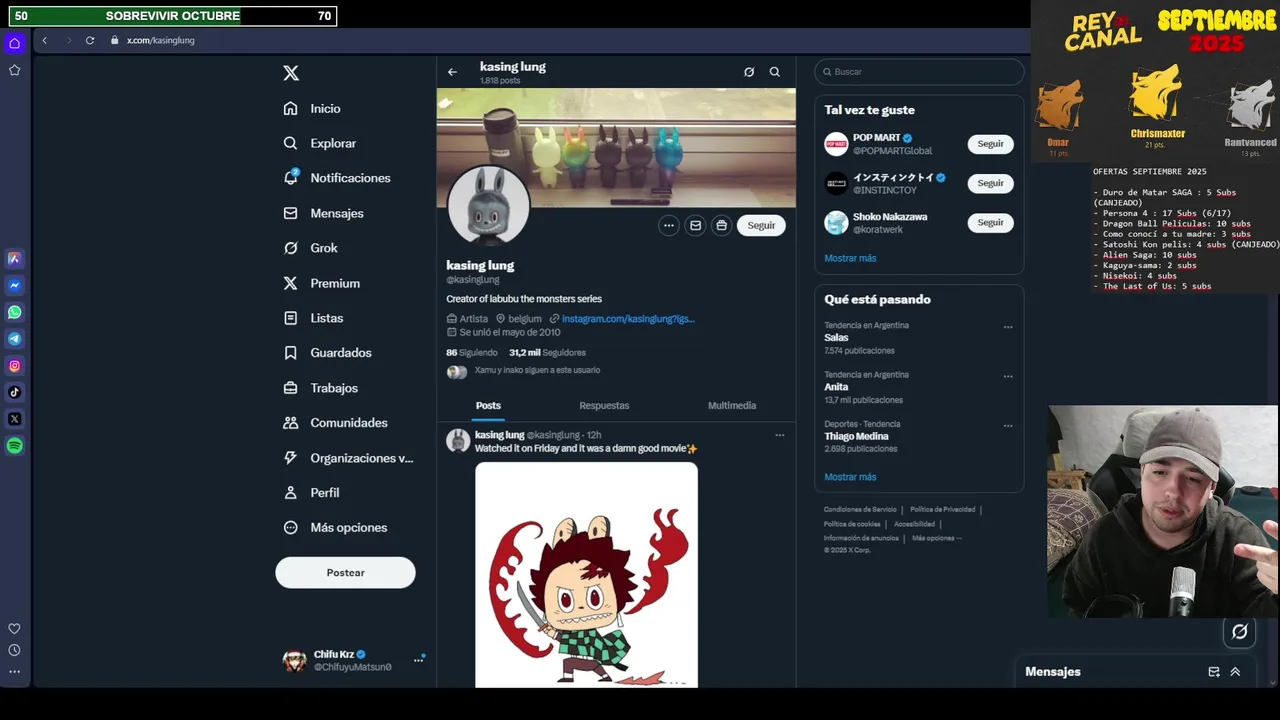The width and height of the screenshot is (1280, 720).
Task: Open Perfil in X navigation
Action: pyautogui.click(x=312, y=493)
